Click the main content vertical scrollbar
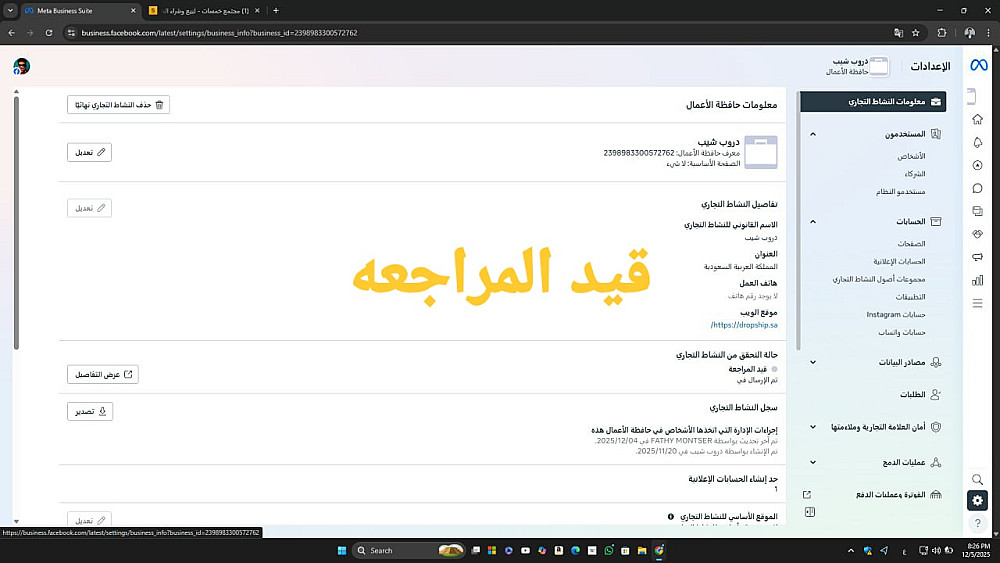 [16, 223]
